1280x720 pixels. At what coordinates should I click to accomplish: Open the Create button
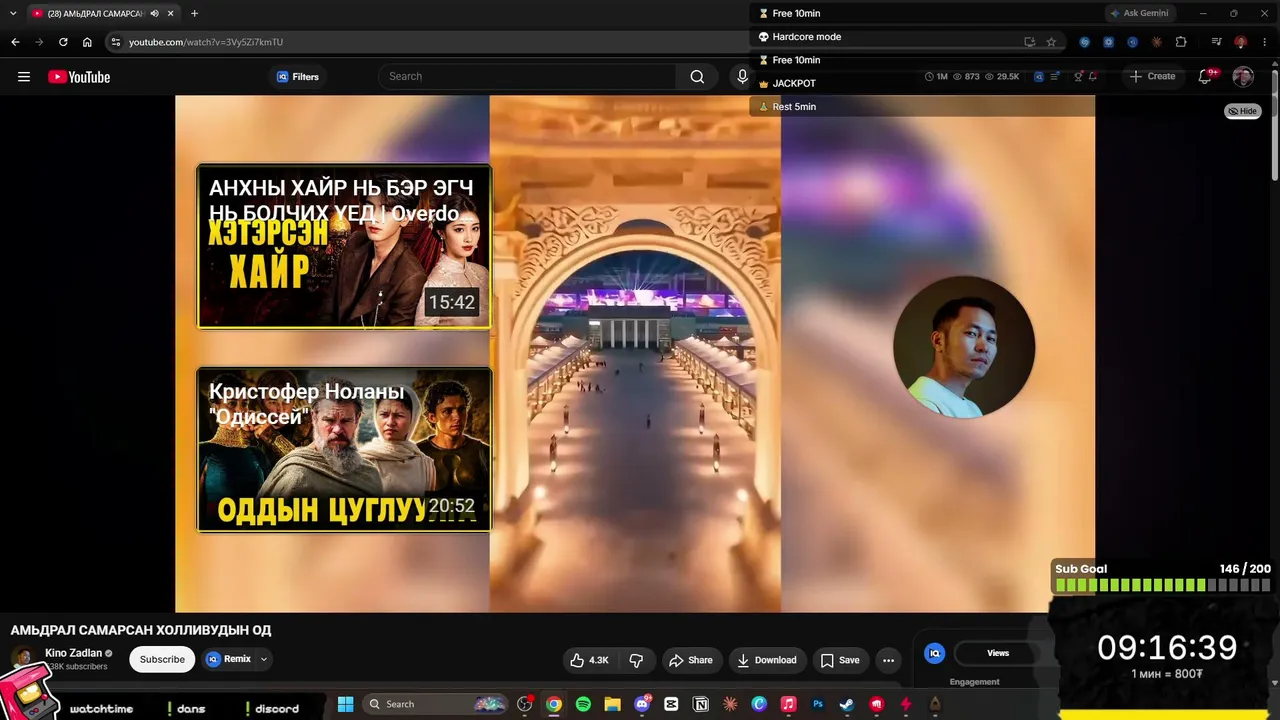(x=1152, y=77)
